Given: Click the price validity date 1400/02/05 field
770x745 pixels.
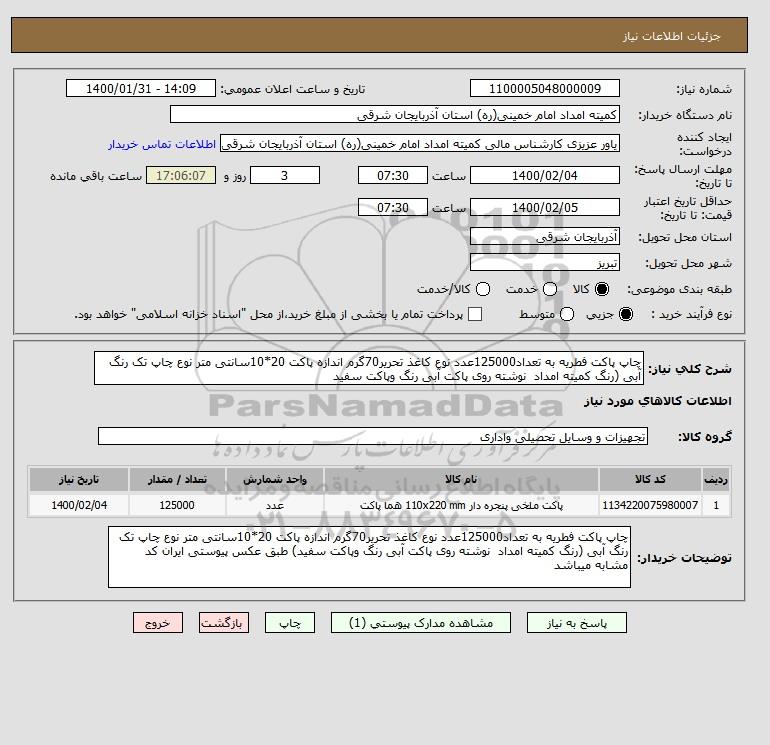Looking at the screenshot, I should pos(545,207).
